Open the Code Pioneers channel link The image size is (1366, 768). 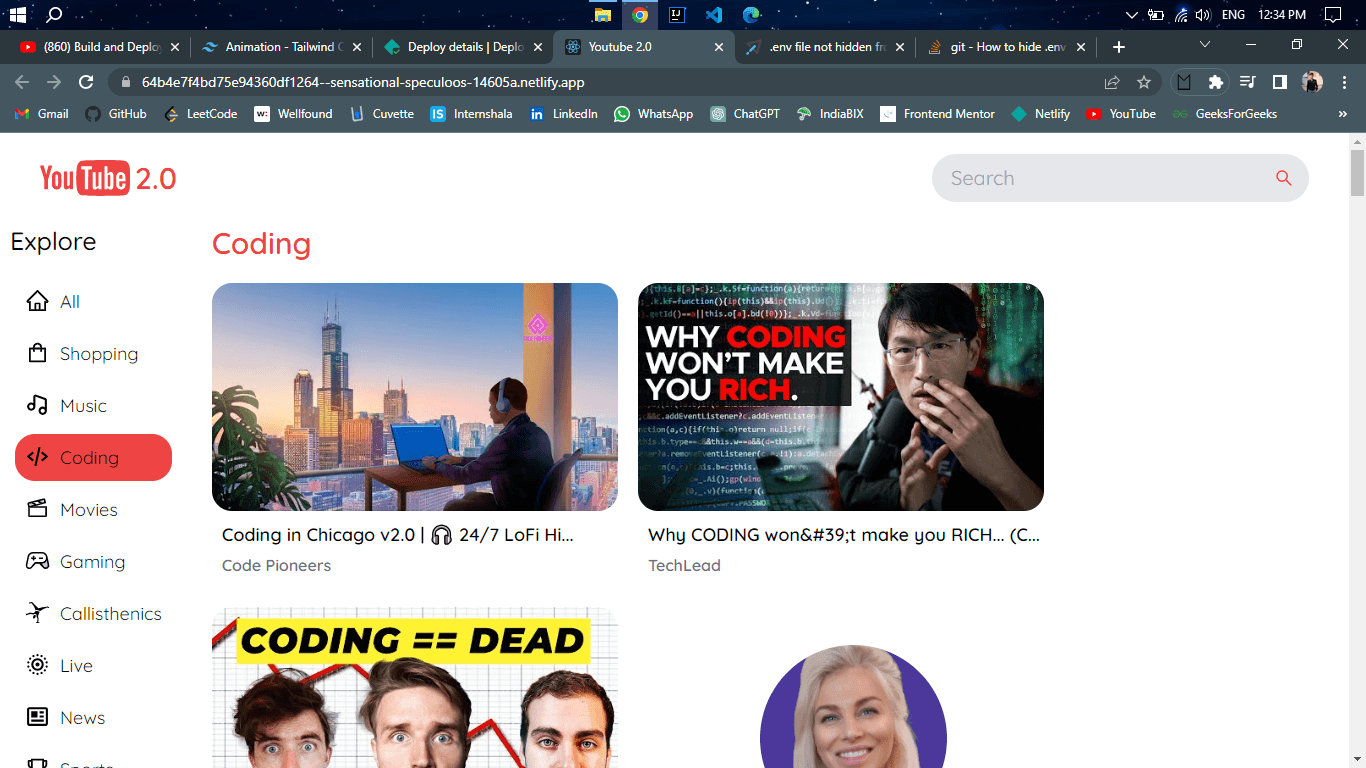pos(276,565)
